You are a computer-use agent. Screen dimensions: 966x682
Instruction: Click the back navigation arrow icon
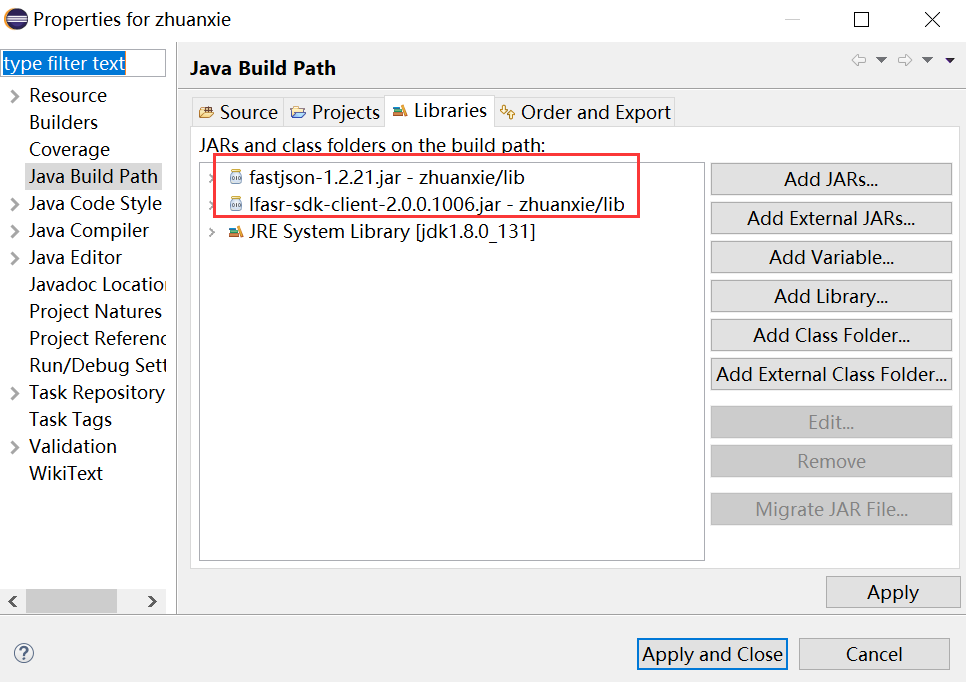pyautogui.click(x=858, y=61)
